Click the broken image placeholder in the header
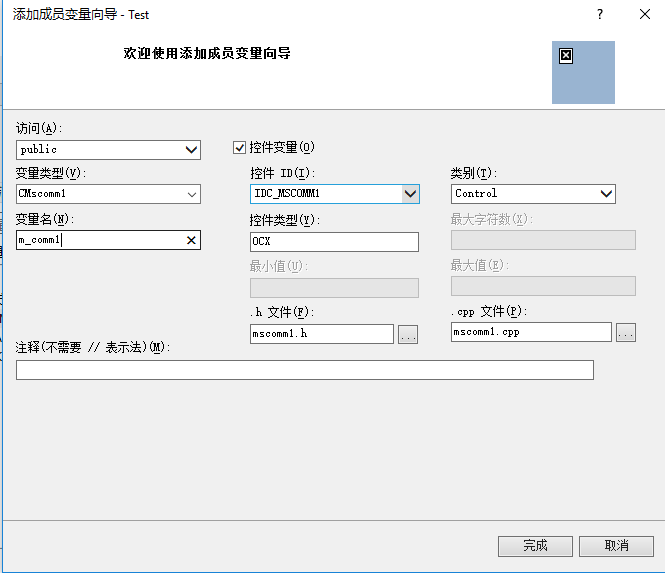 (x=566, y=56)
